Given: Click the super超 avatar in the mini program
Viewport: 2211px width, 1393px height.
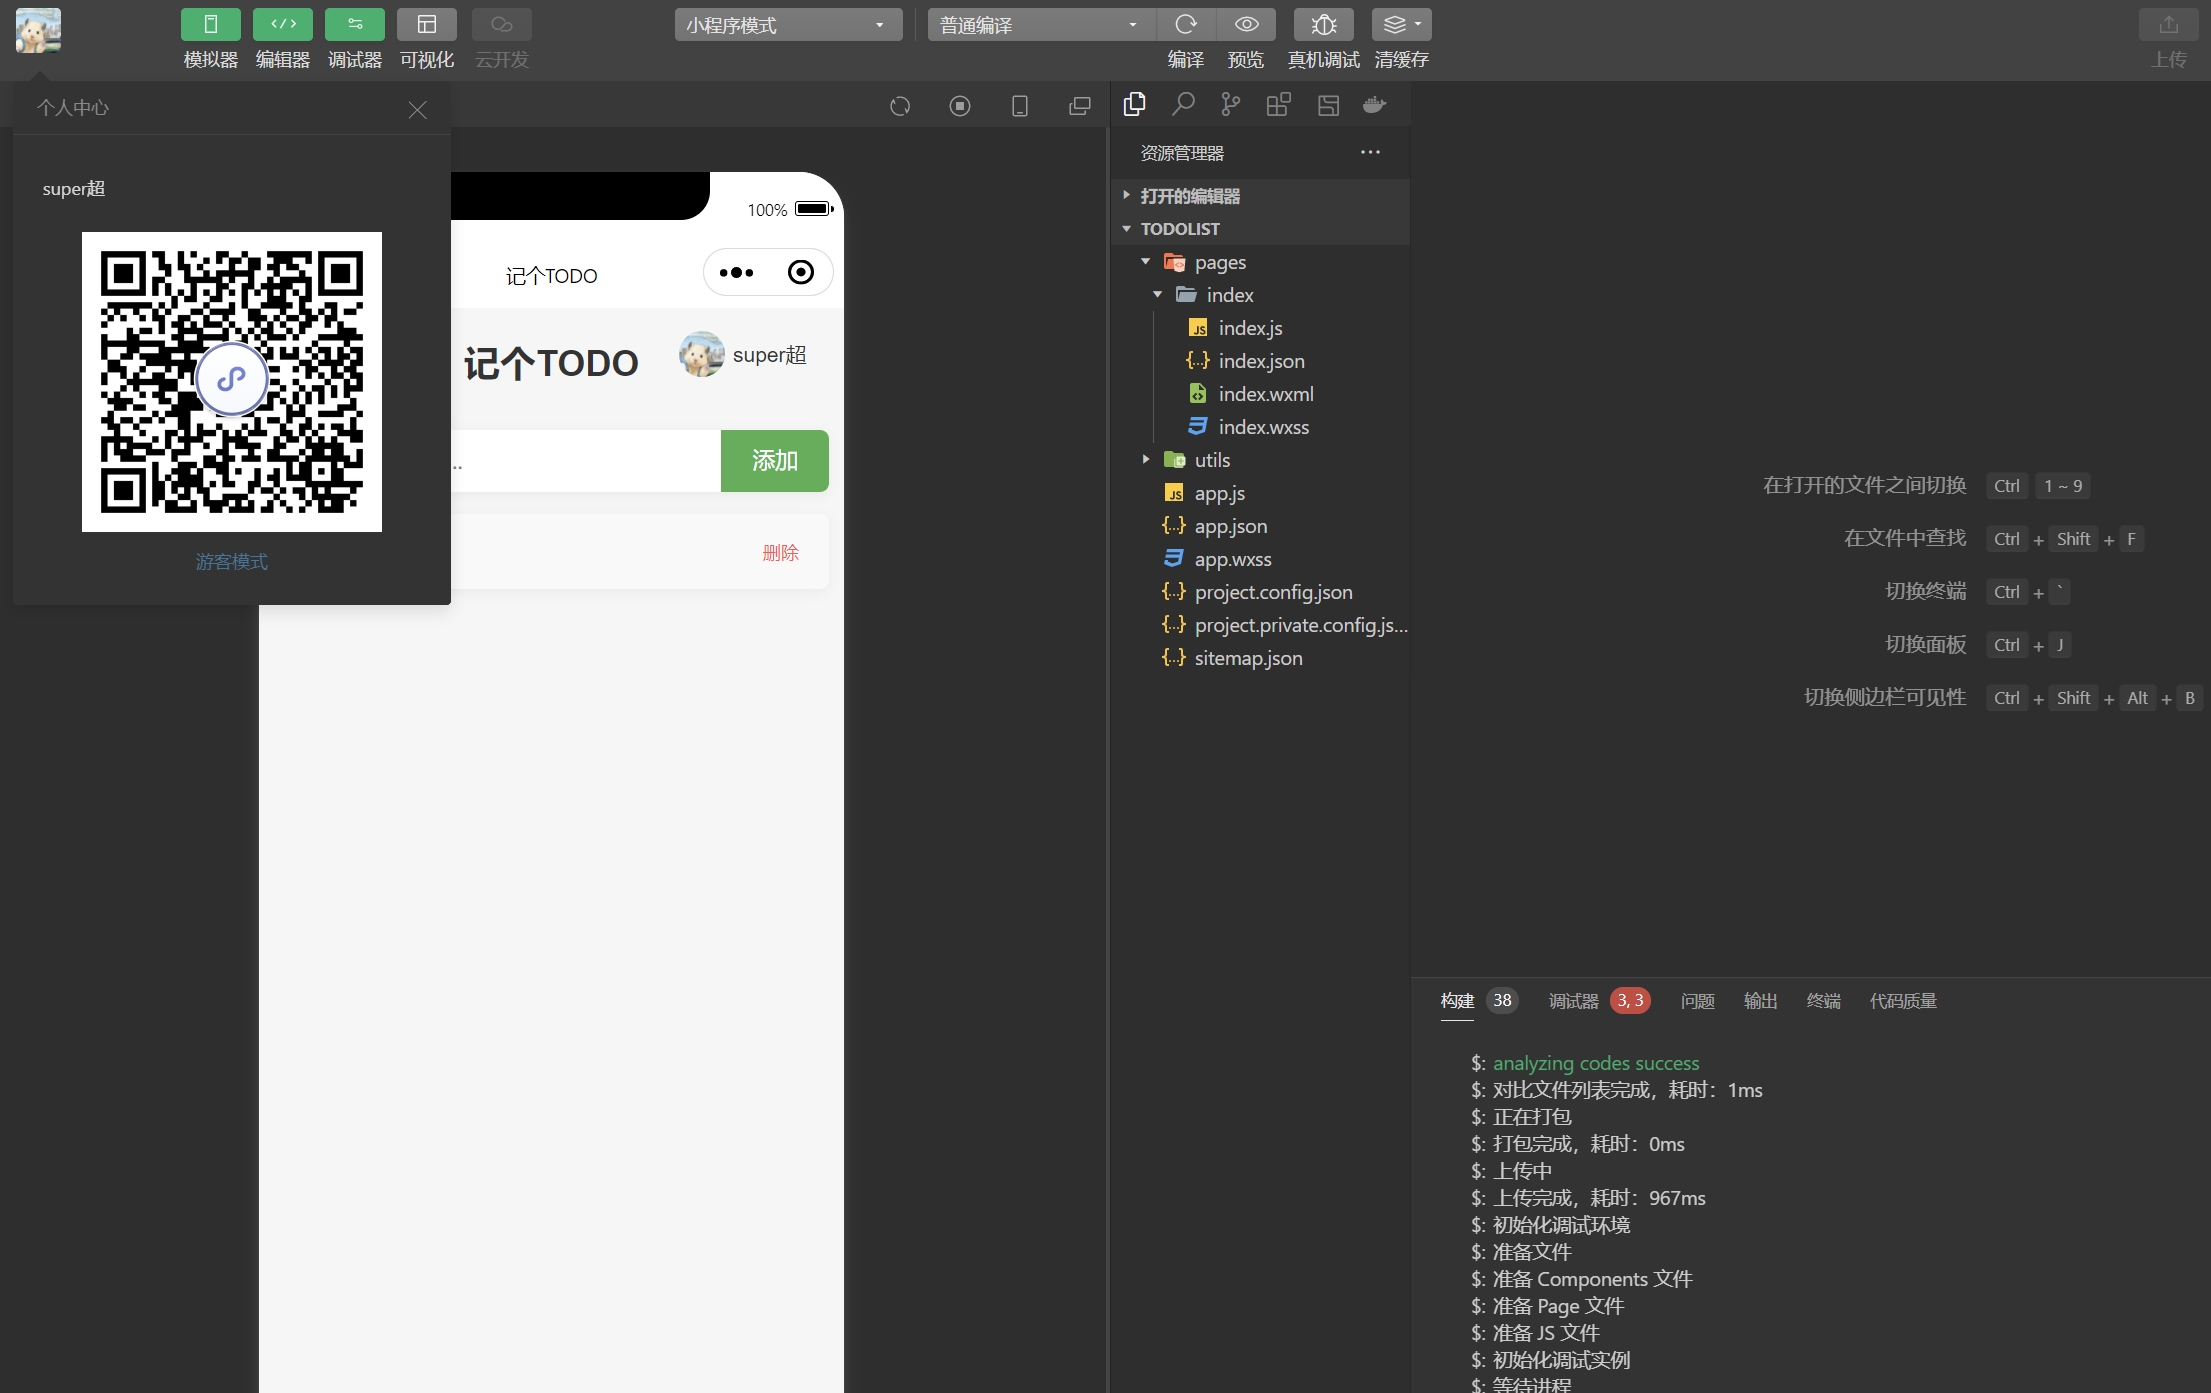Looking at the screenshot, I should click(702, 354).
